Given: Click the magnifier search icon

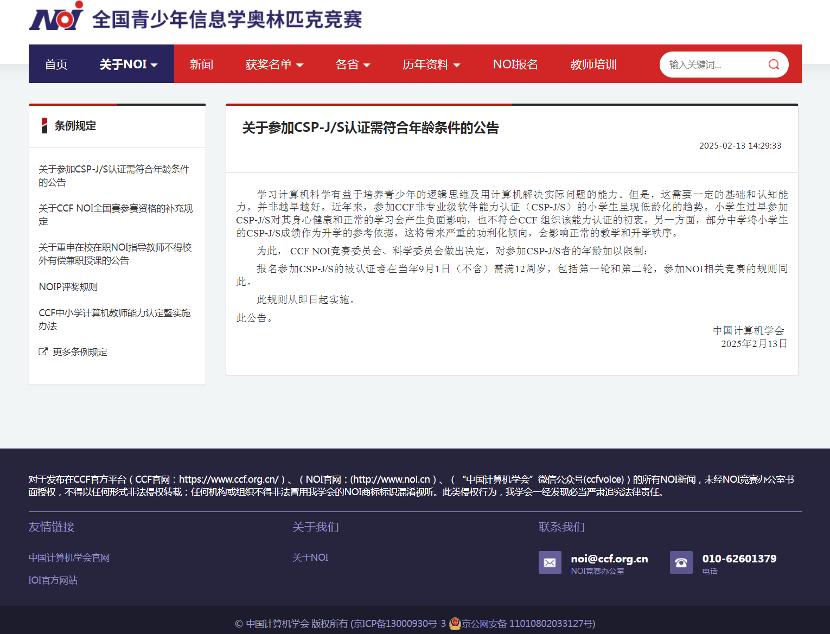Looking at the screenshot, I should pos(773,65).
